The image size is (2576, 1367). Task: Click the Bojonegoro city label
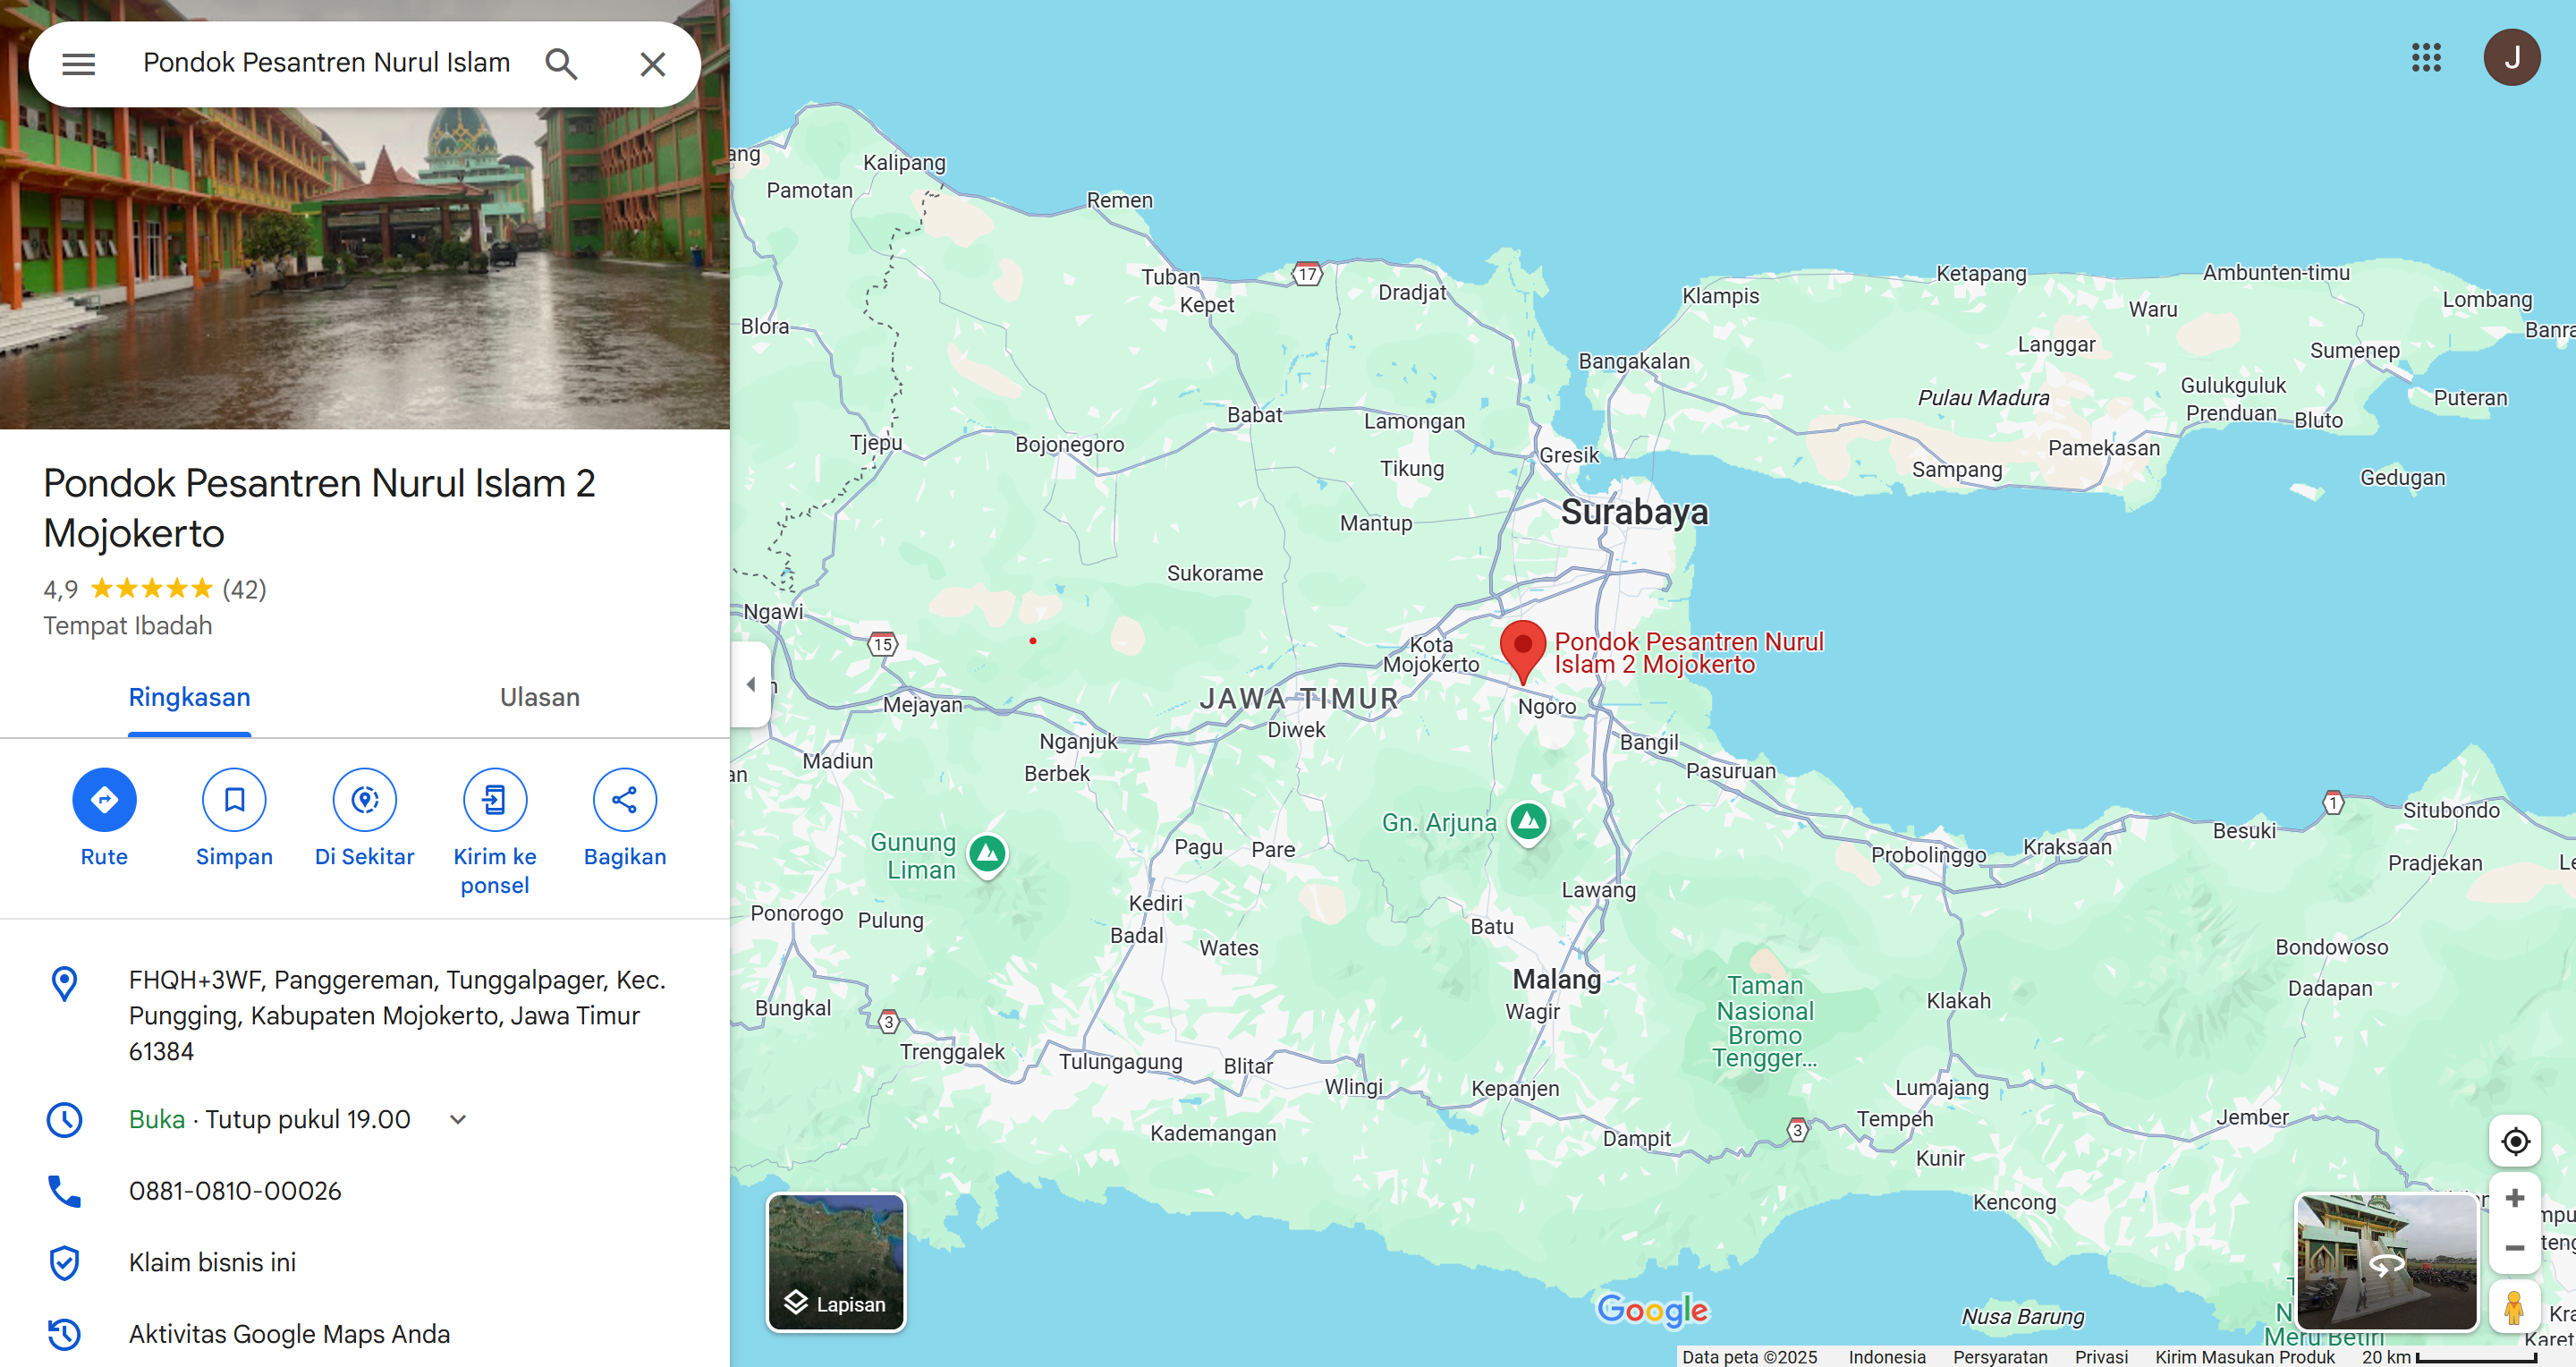point(1069,444)
